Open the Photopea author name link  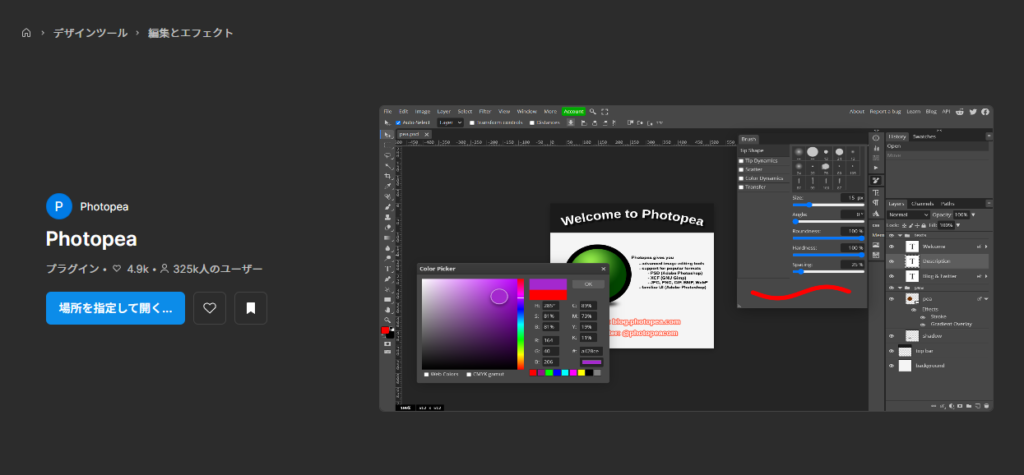point(104,206)
